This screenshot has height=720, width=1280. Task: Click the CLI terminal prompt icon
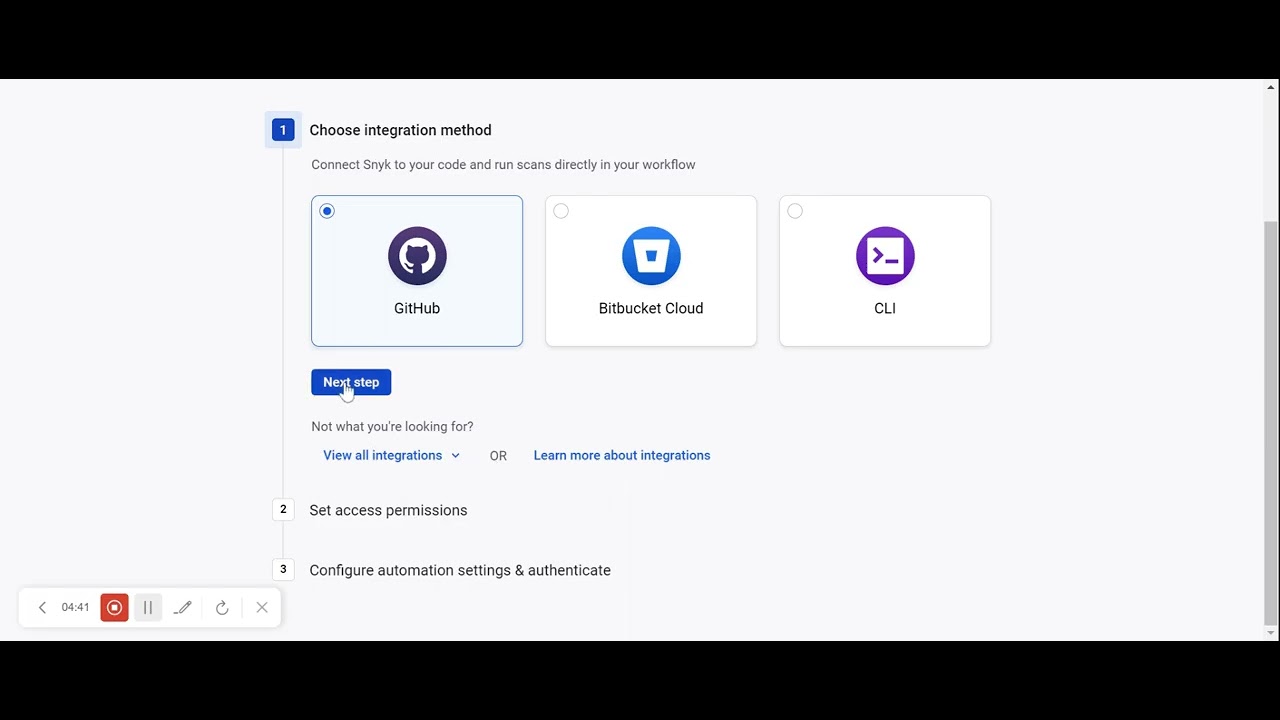[885, 256]
